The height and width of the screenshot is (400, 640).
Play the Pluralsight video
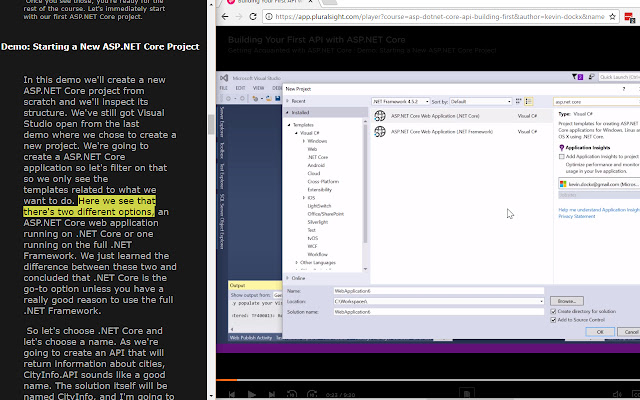252,394
